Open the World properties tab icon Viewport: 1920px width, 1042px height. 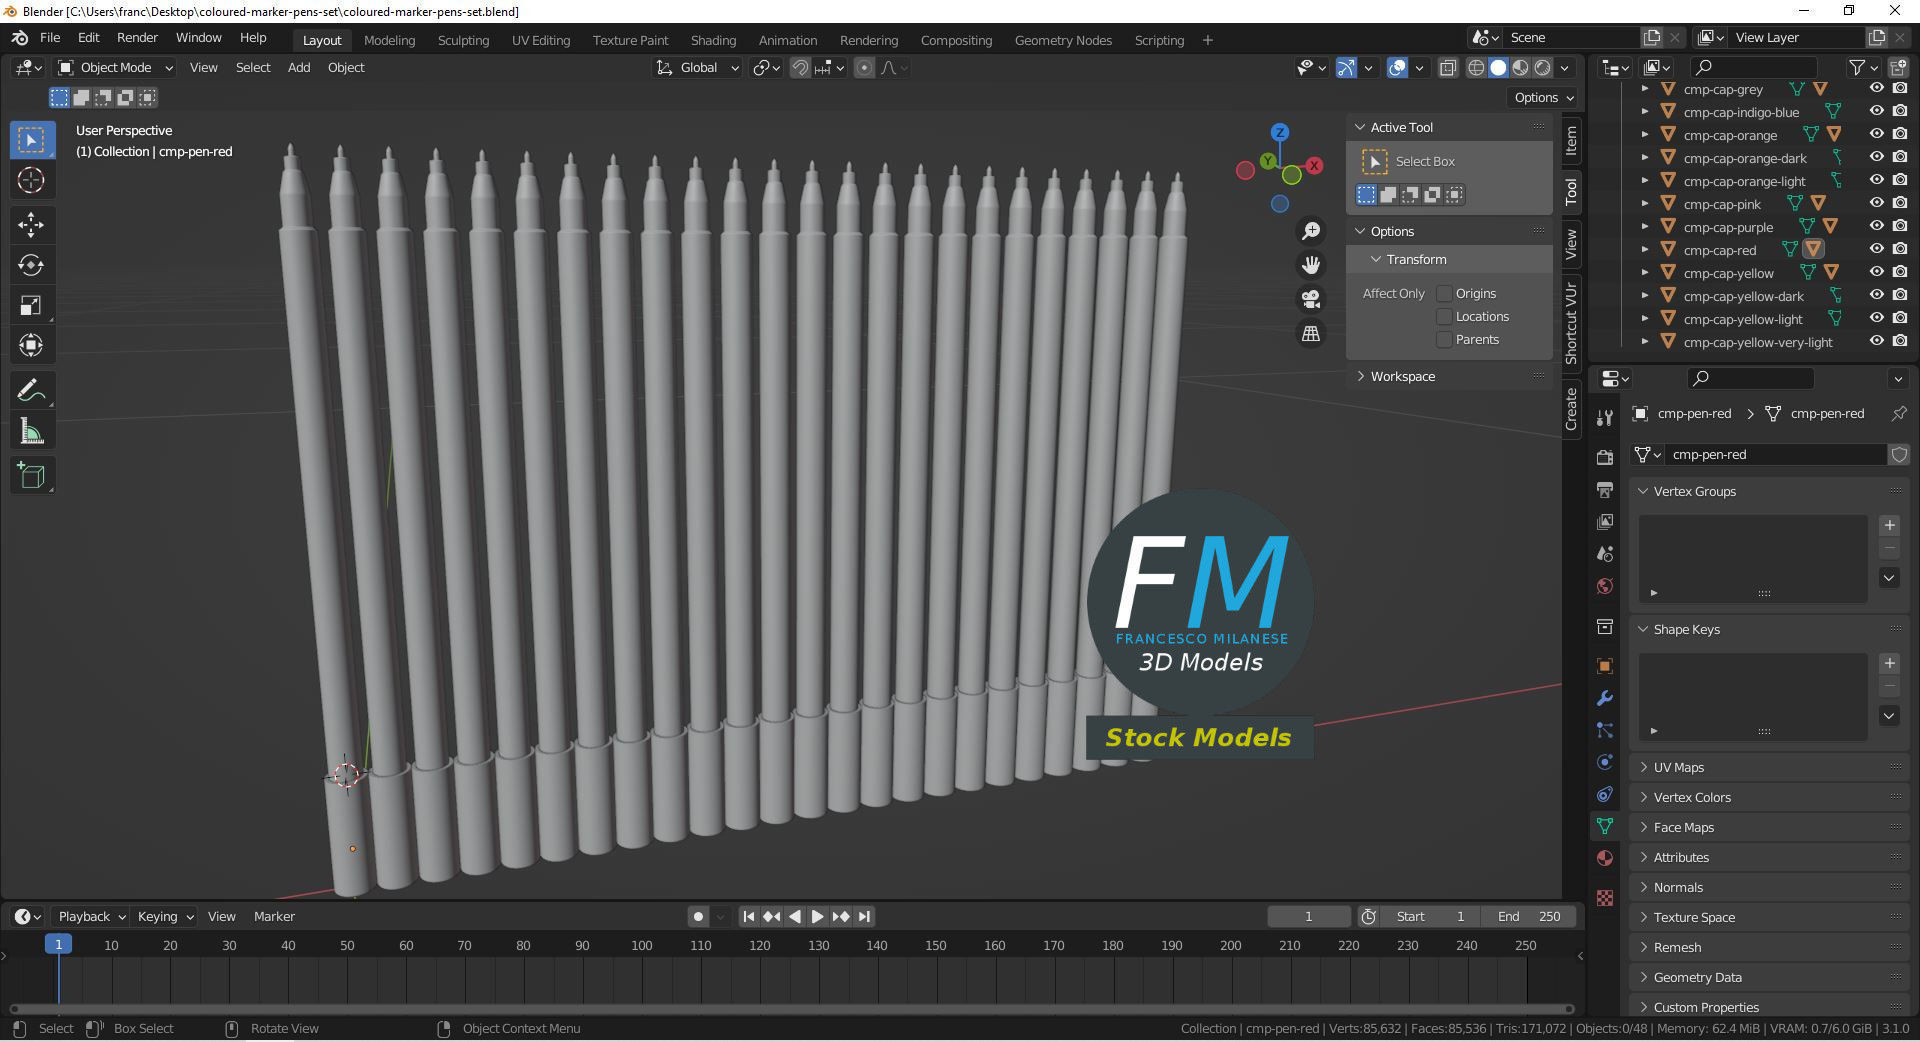(x=1605, y=586)
